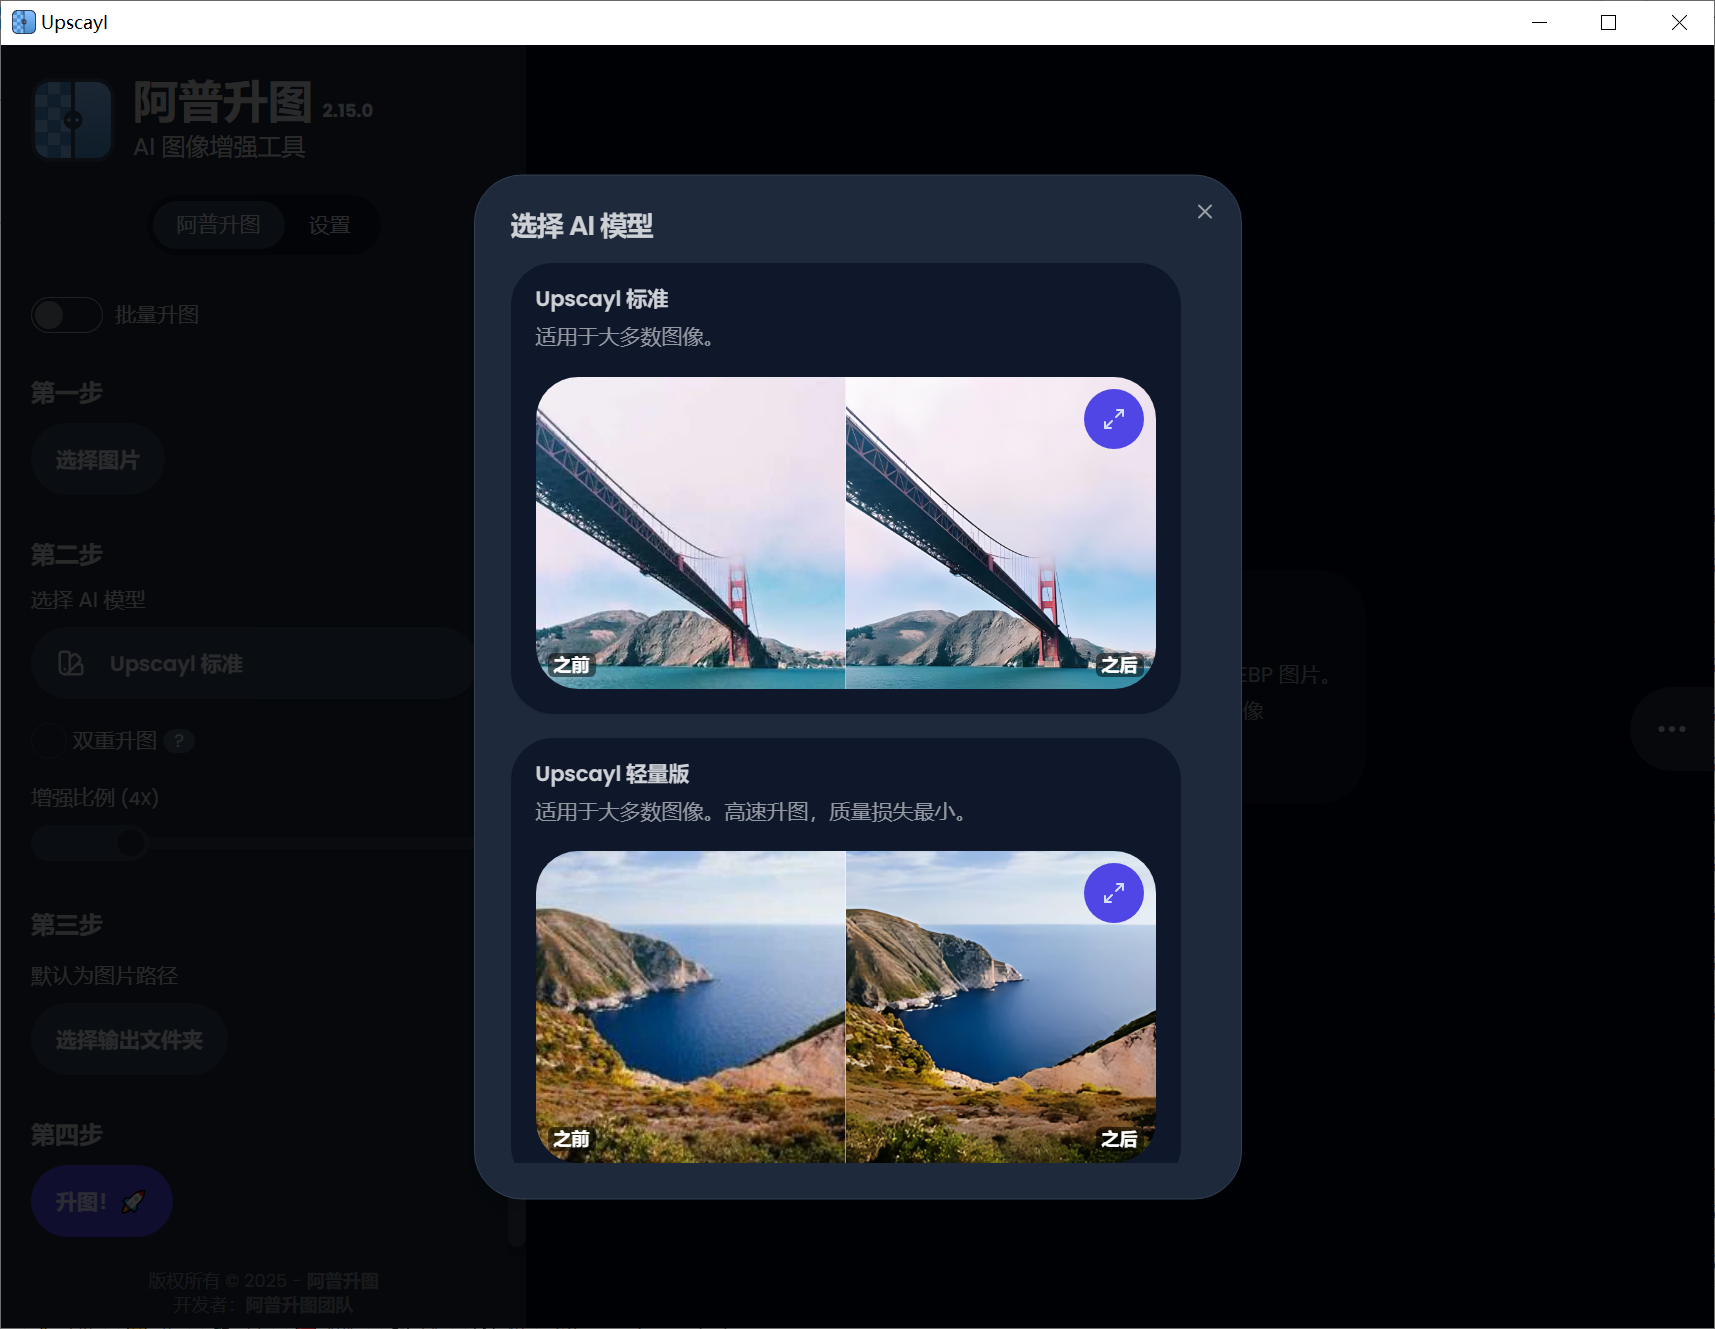
Task: Open the 双重升图 help question mark
Action: point(179,741)
